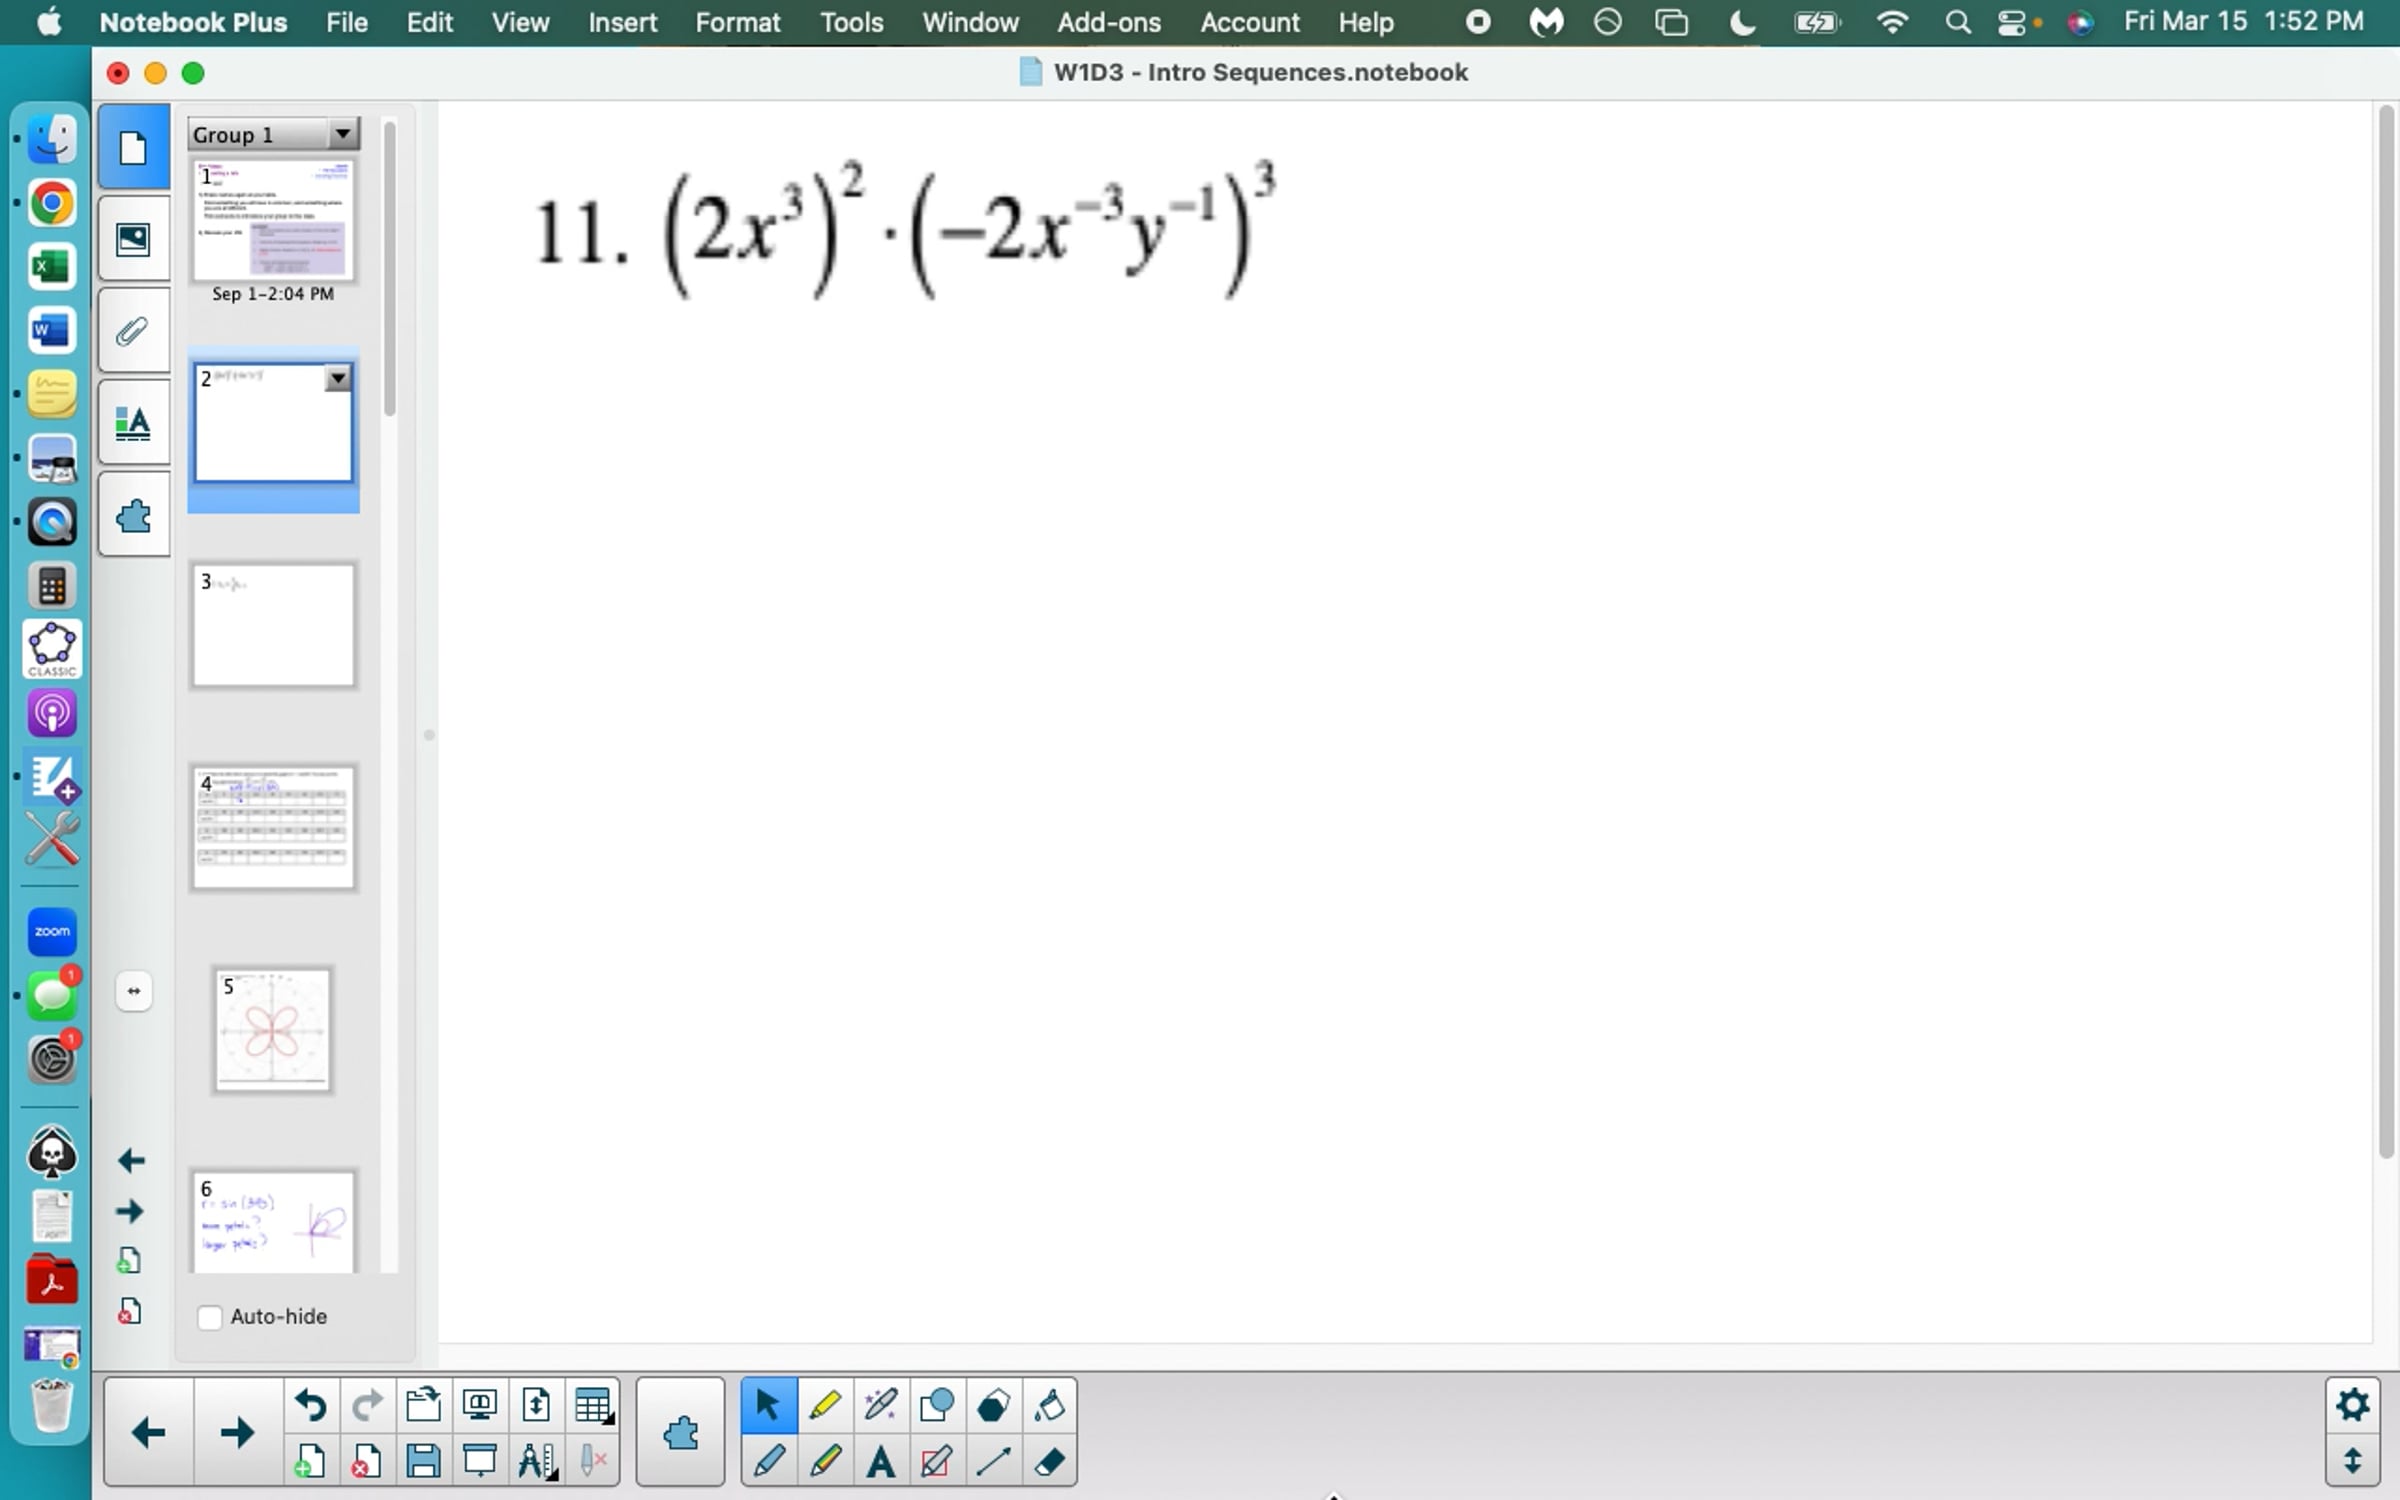
Task: Toggle toolbar position with up-down arrow
Action: point(2352,1461)
